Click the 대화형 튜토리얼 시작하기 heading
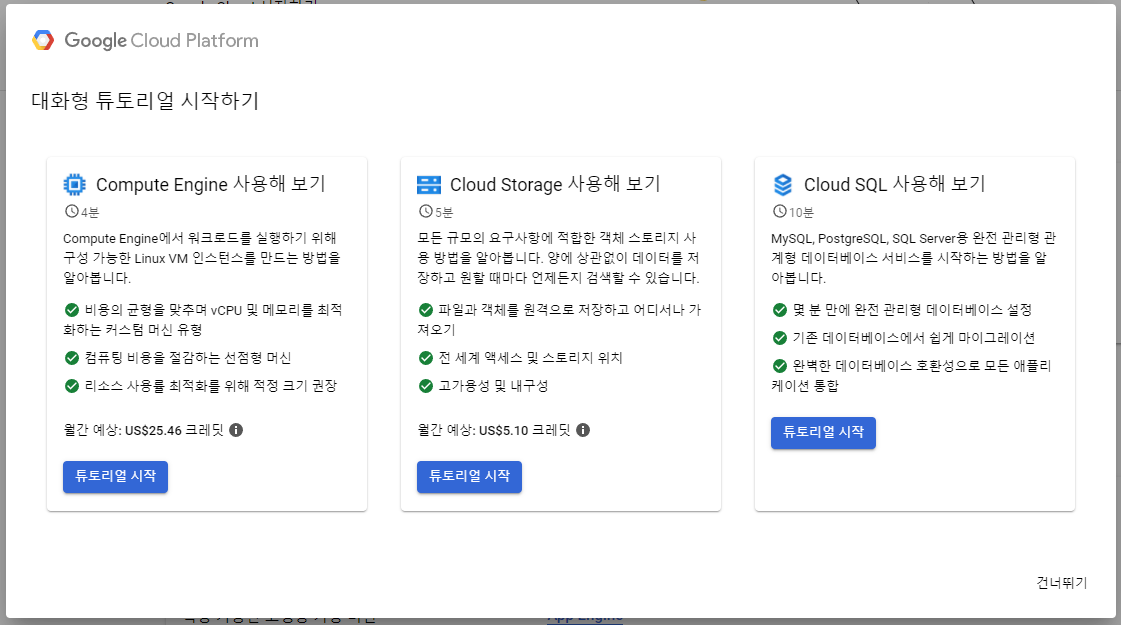1121x625 pixels. (145, 100)
